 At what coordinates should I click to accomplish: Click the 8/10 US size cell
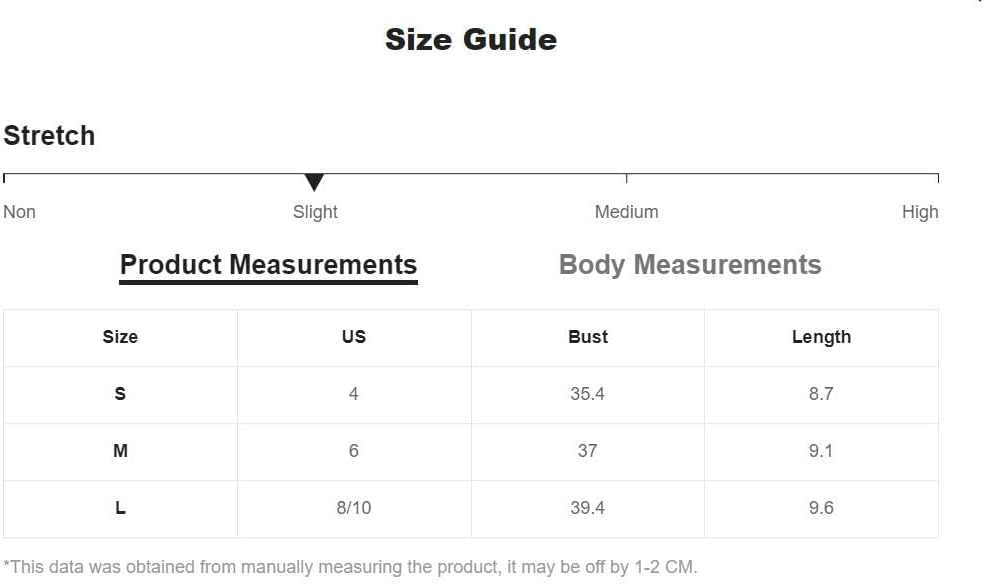click(354, 508)
